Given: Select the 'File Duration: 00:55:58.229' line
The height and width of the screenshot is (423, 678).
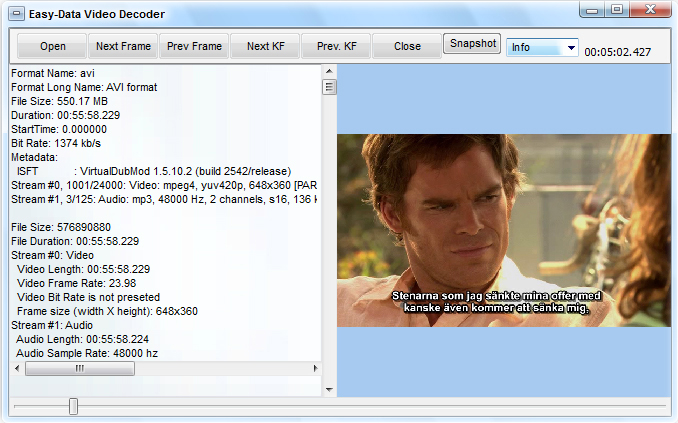Looking at the screenshot, I should click(75, 241).
